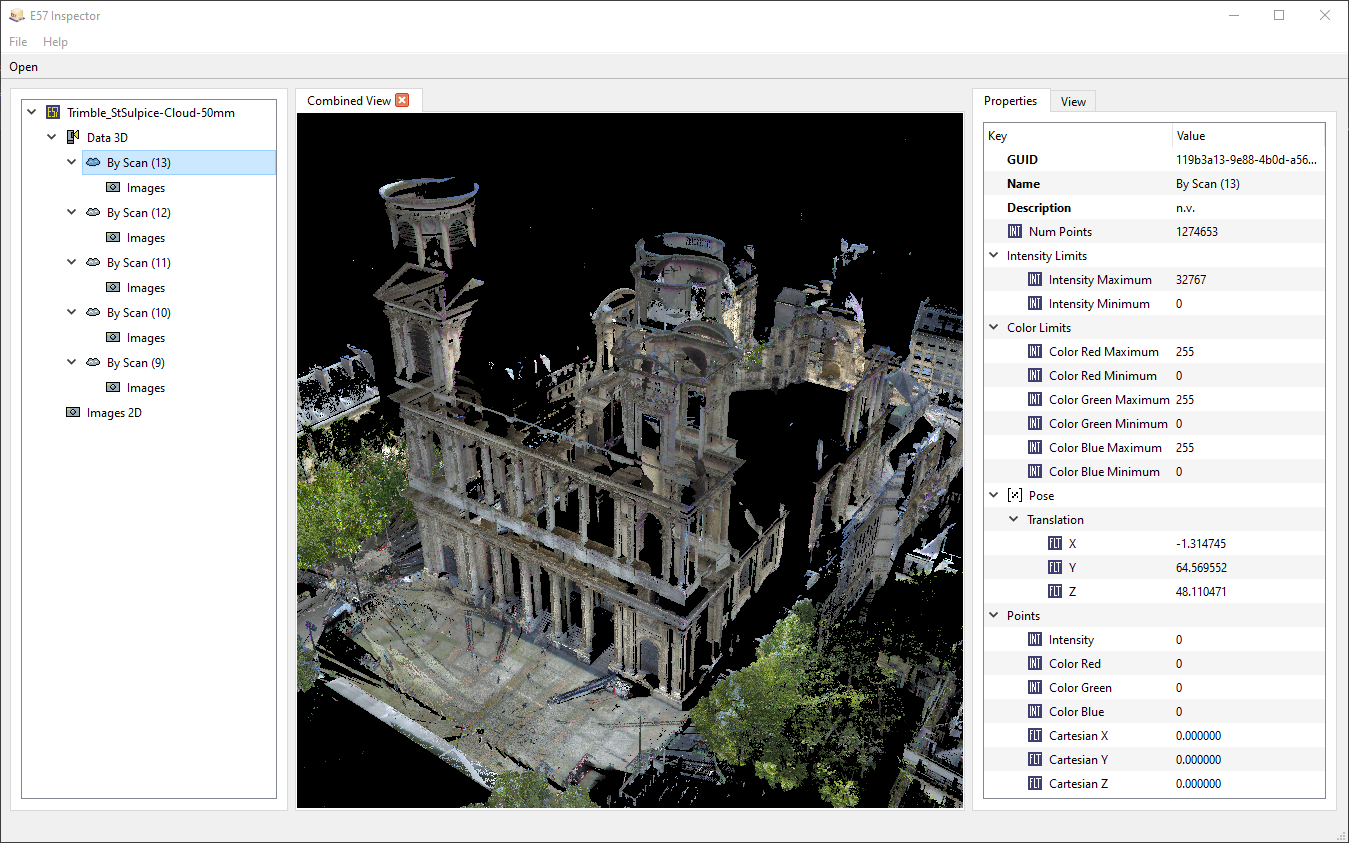Click the image icon under By Scan (10)

(x=113, y=338)
